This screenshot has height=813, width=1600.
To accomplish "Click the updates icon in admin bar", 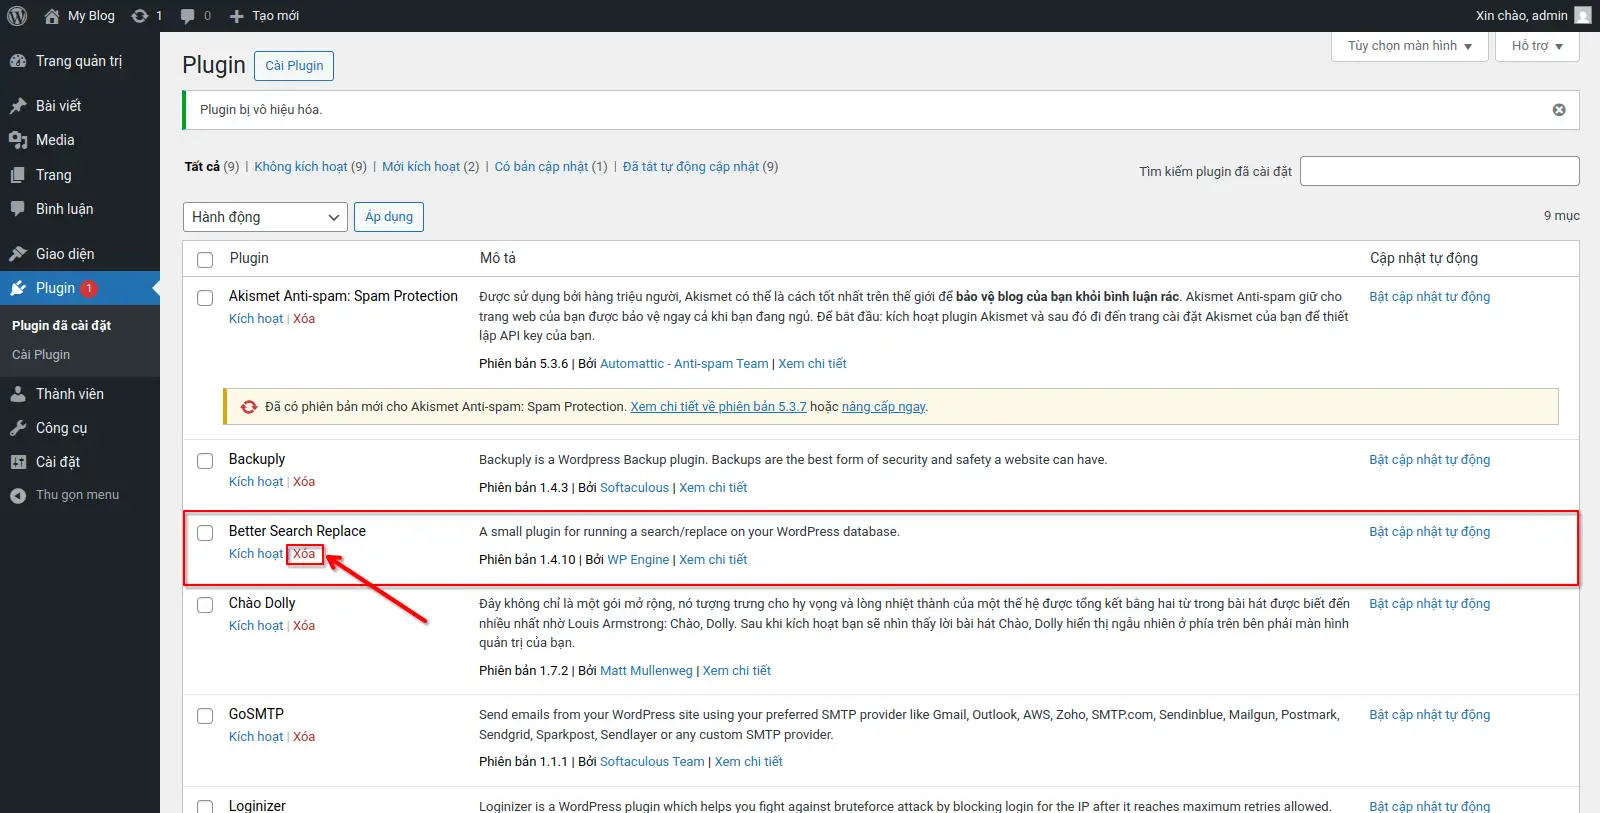I will click(140, 15).
